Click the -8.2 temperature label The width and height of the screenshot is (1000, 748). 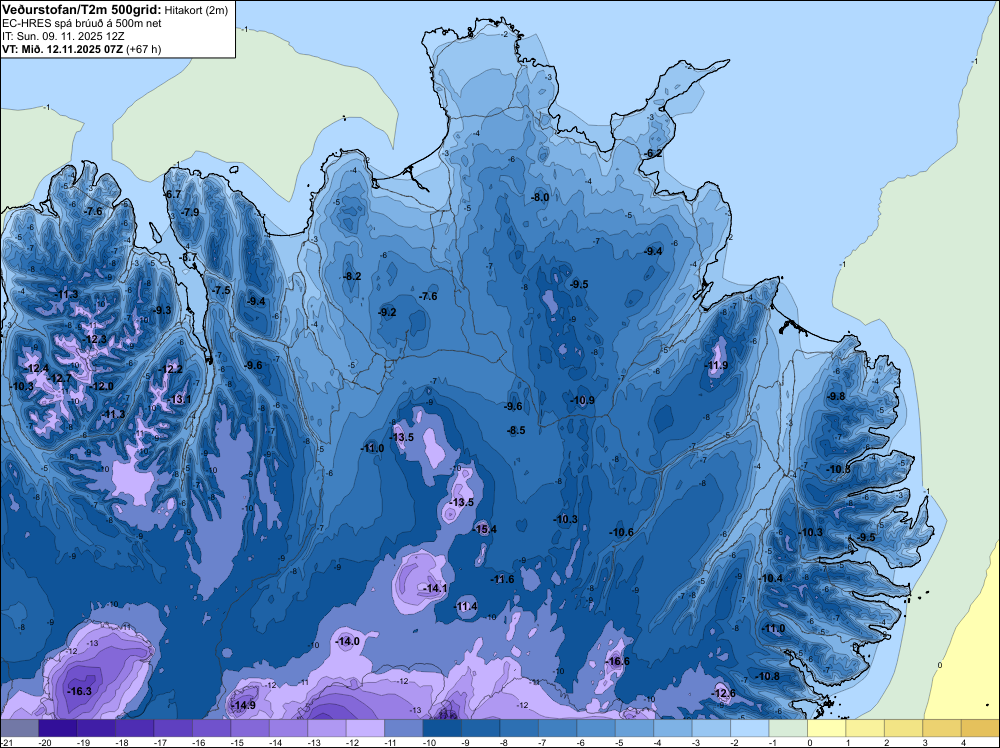tap(352, 277)
